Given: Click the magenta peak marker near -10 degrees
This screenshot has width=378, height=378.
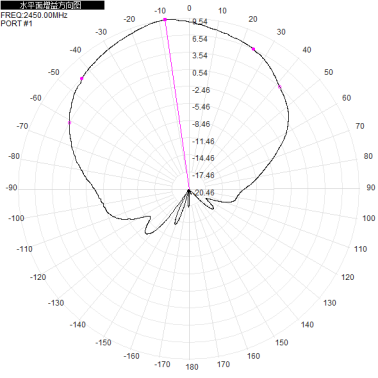Looking at the screenshot, I should coord(165,20).
